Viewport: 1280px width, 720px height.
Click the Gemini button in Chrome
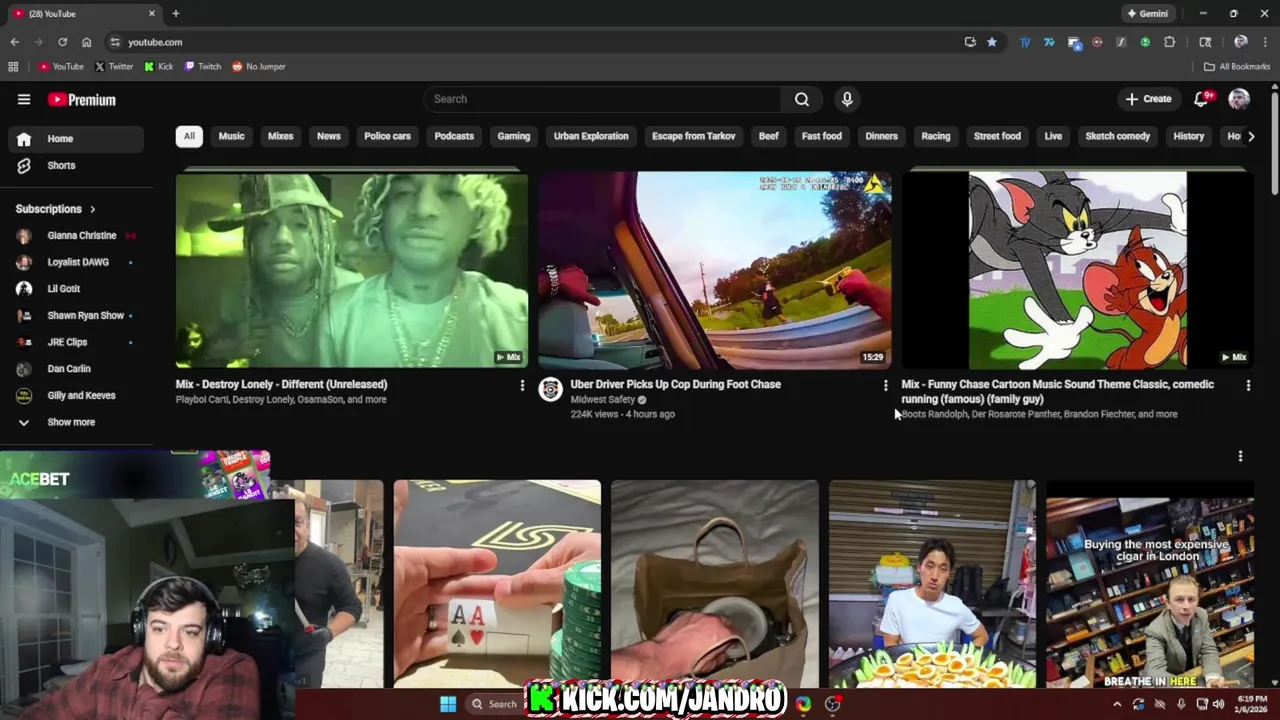pos(1147,14)
